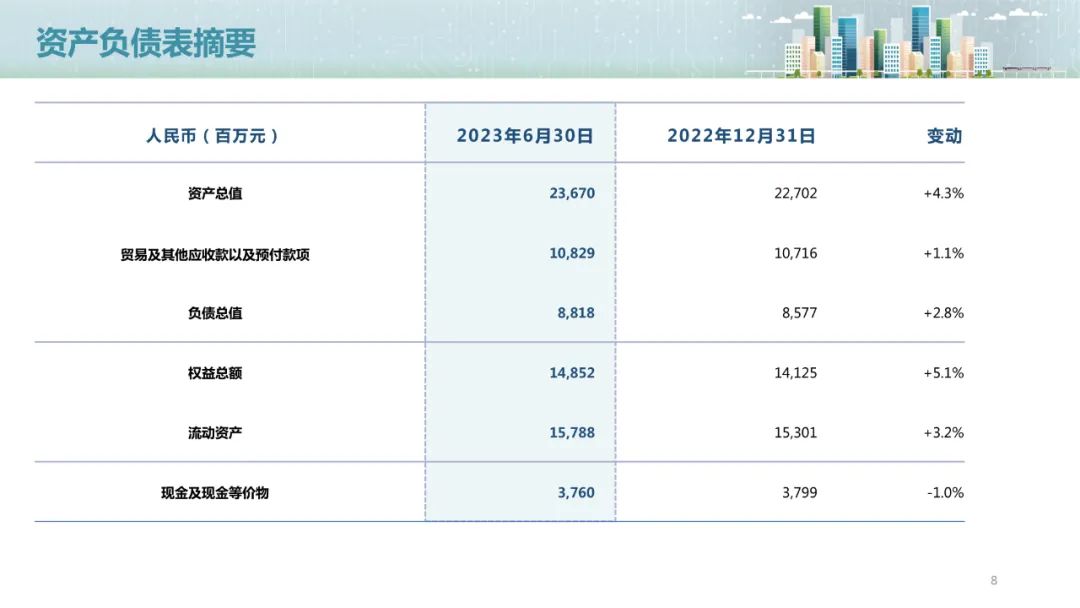The image size is (1080, 608).
Task: Click the value 15,301
Action: pos(796,433)
